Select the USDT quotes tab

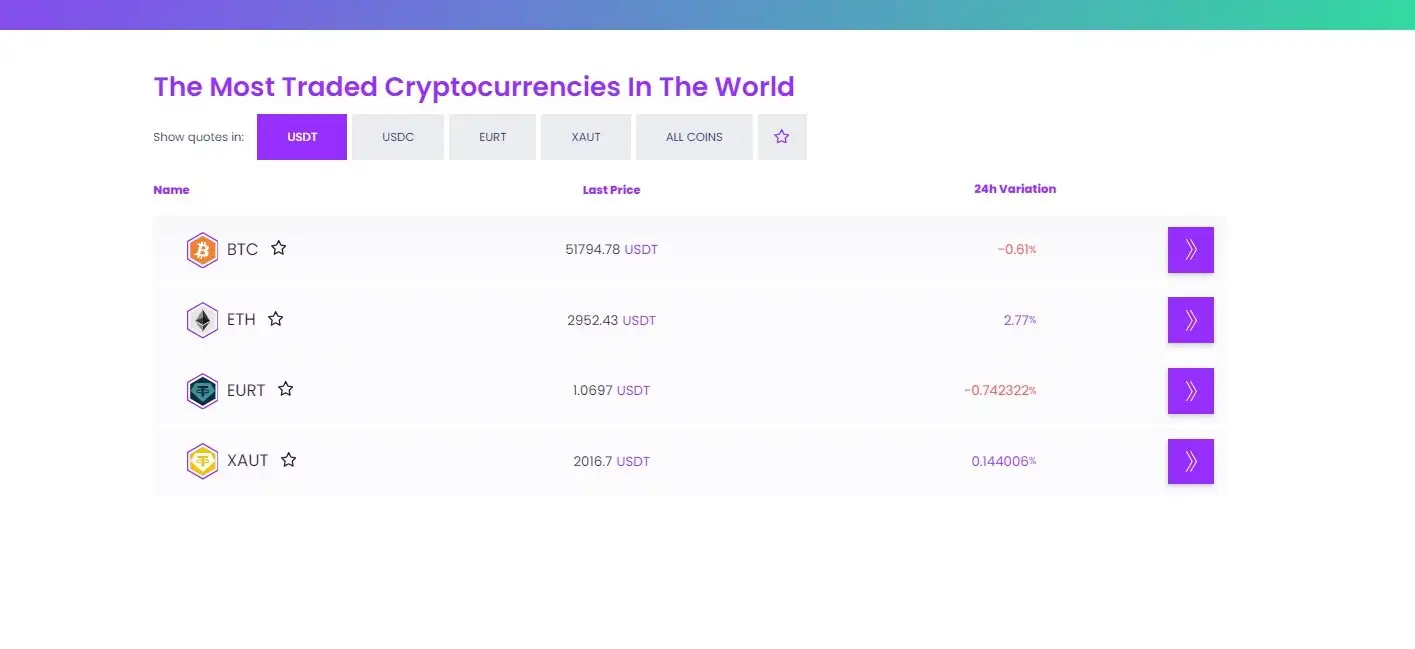[x=302, y=137]
